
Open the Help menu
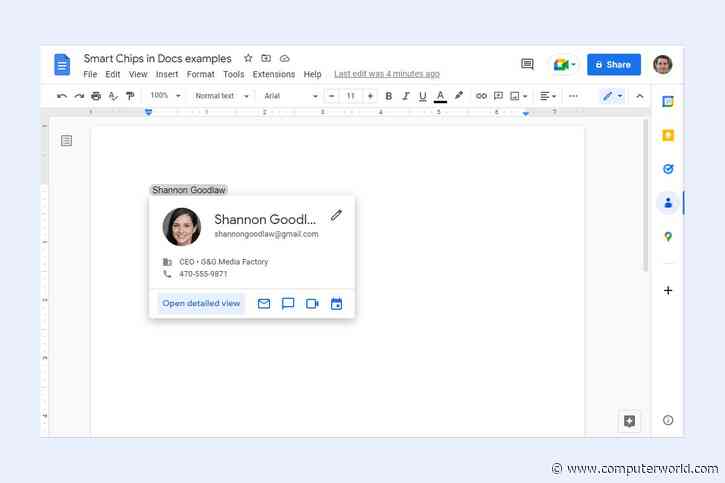[x=313, y=74]
